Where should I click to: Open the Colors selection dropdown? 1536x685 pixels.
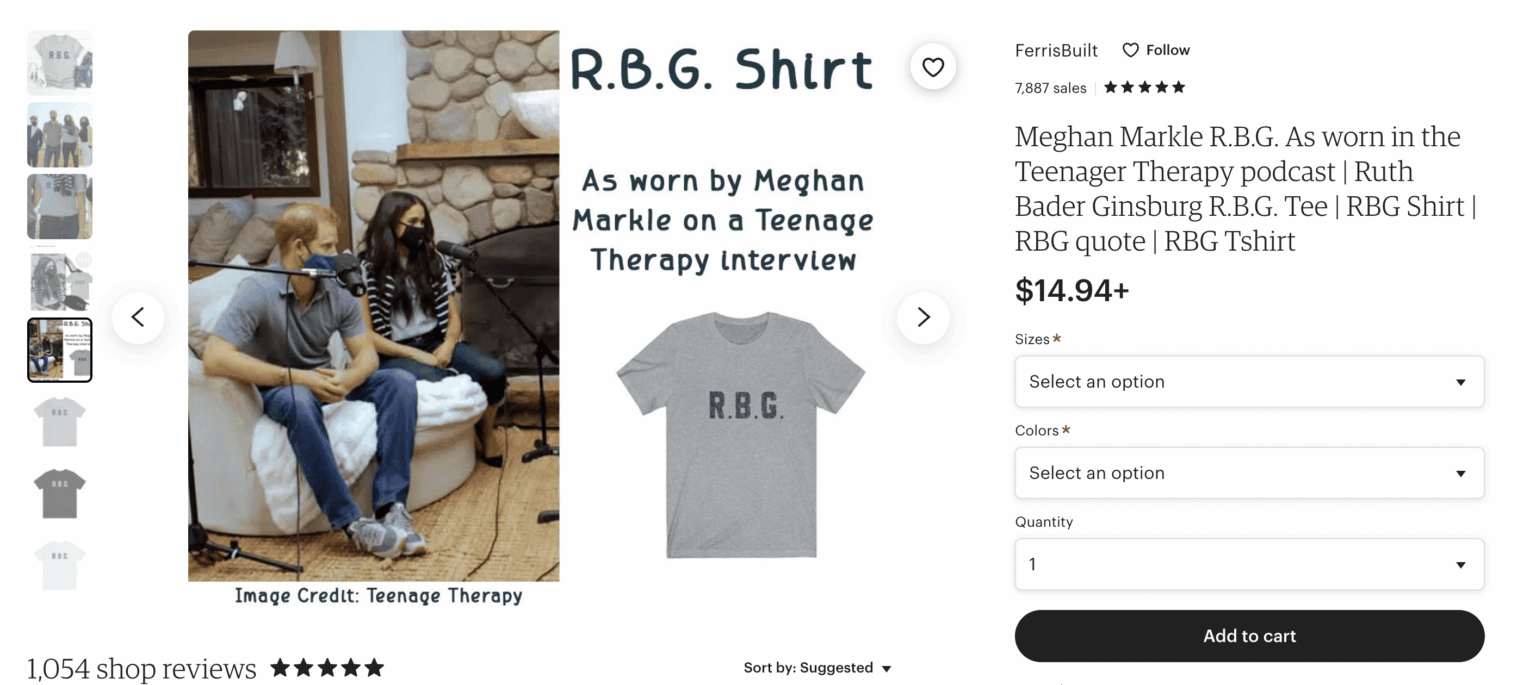[1248, 473]
